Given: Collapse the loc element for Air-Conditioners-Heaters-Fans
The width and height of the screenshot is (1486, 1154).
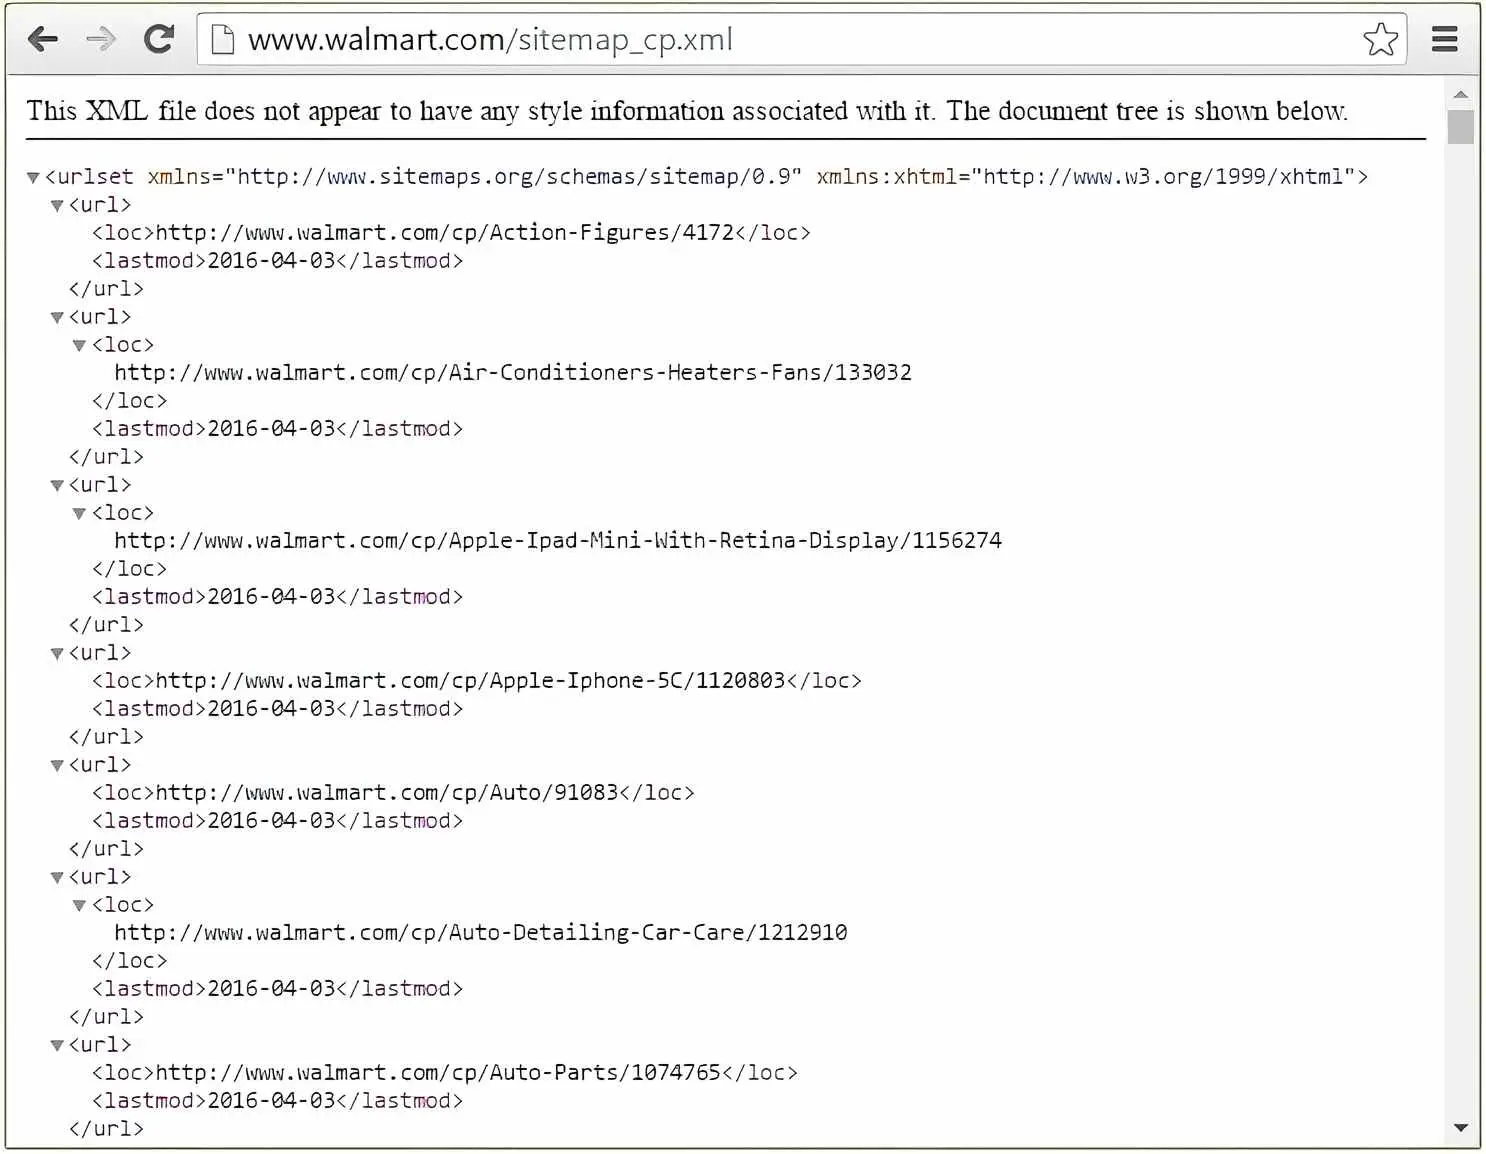Looking at the screenshot, I should point(78,345).
